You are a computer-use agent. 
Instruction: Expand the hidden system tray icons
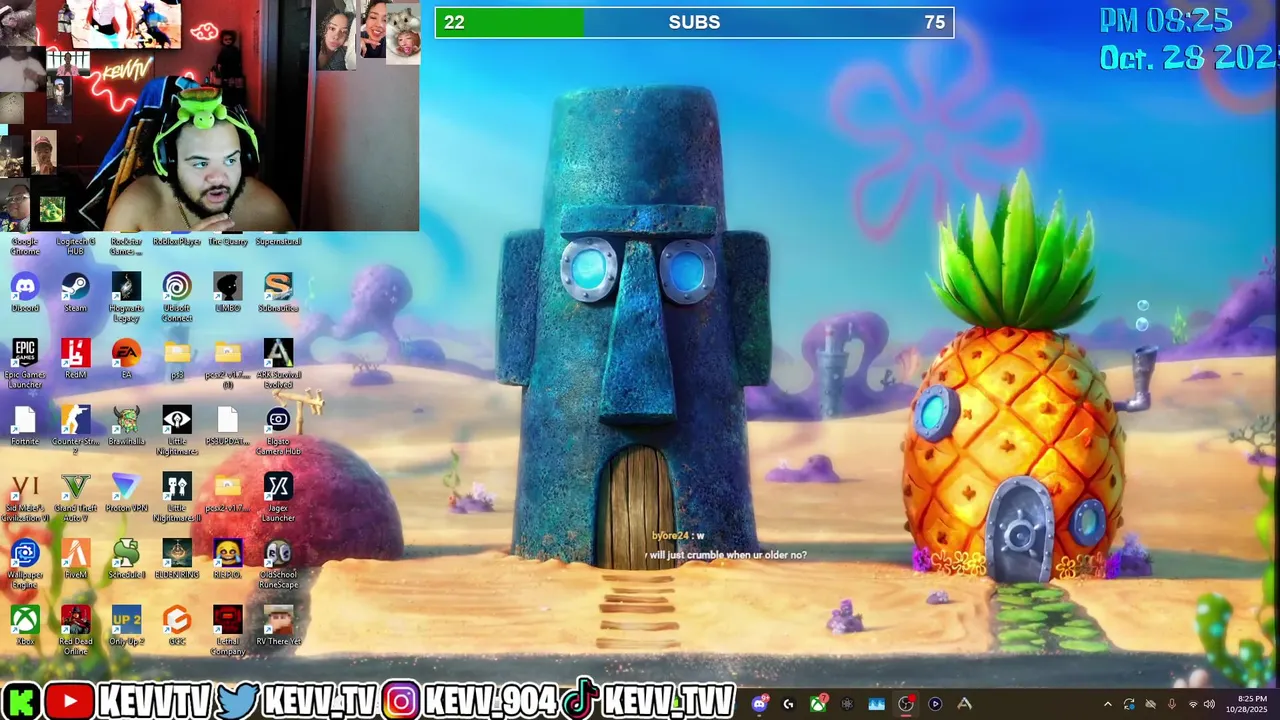[1107, 704]
